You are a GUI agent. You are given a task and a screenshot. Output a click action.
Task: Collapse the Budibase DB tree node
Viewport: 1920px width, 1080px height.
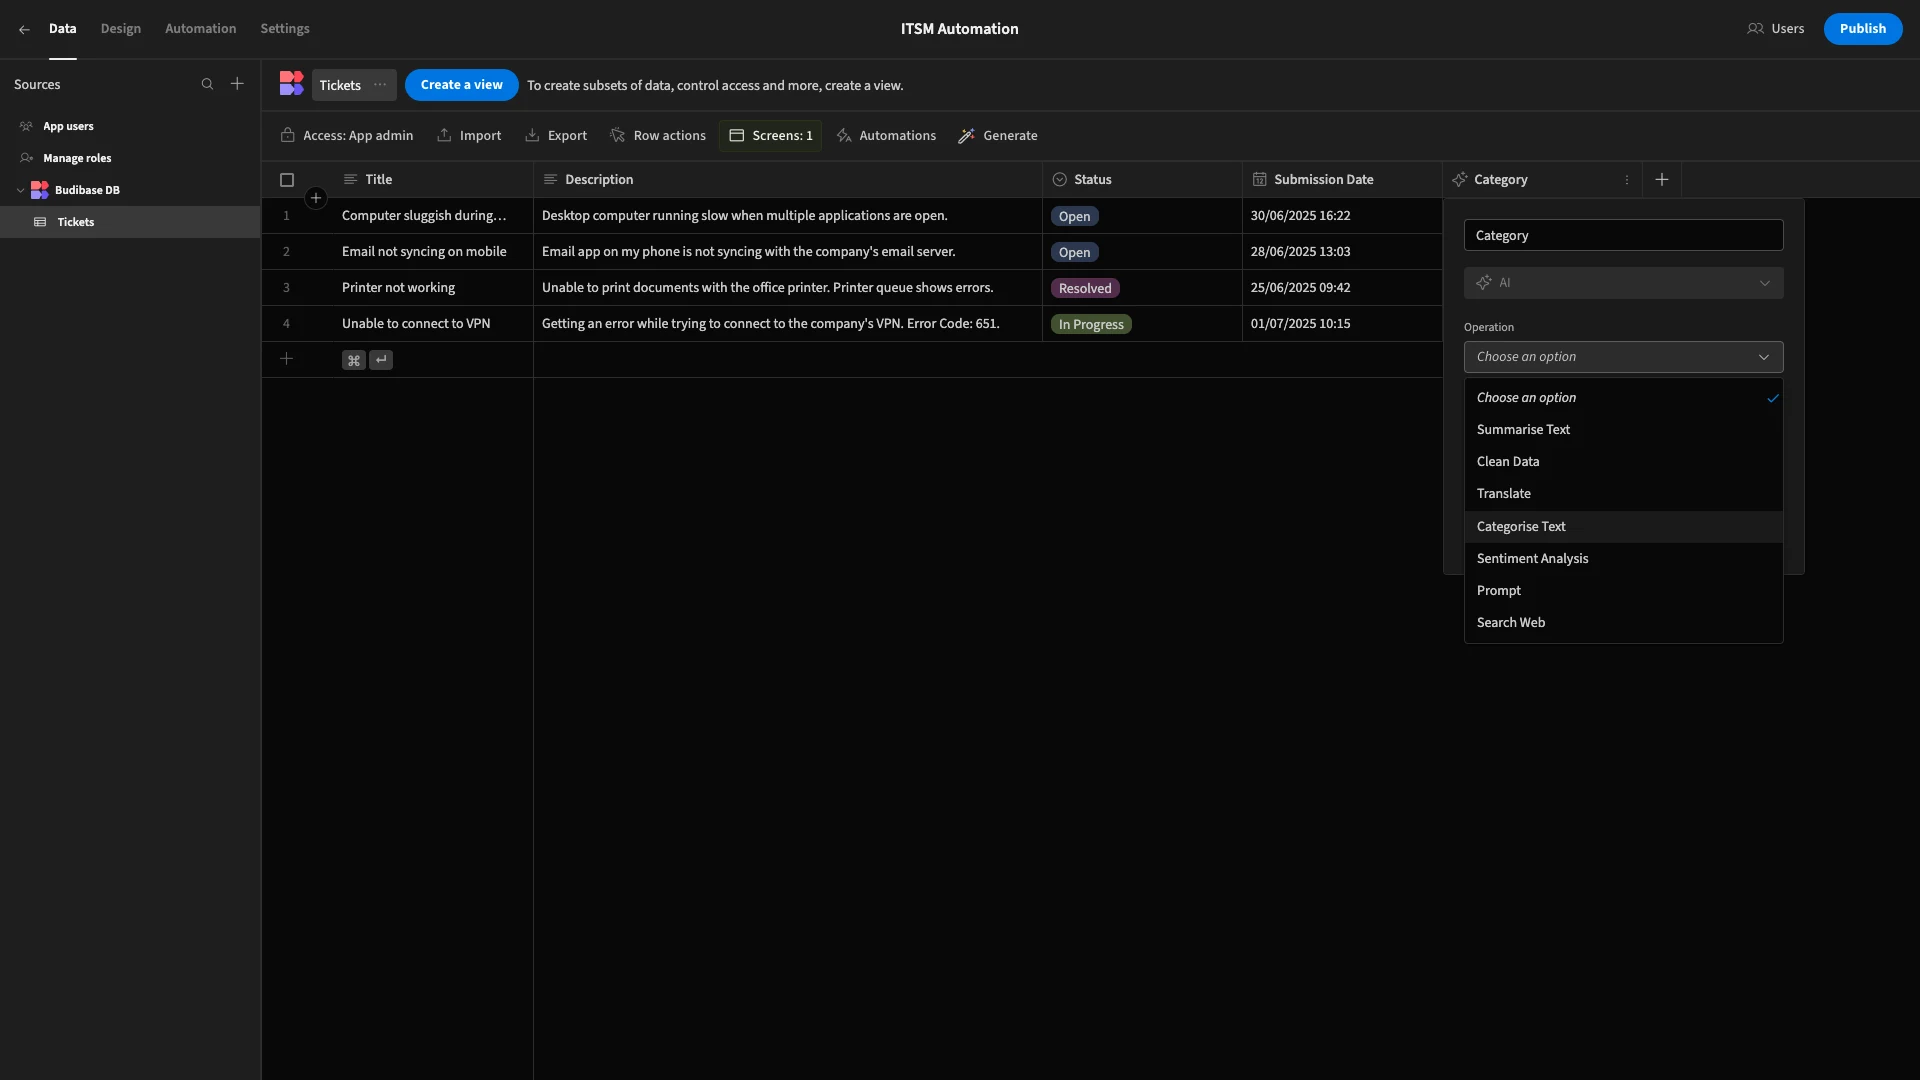click(x=20, y=190)
